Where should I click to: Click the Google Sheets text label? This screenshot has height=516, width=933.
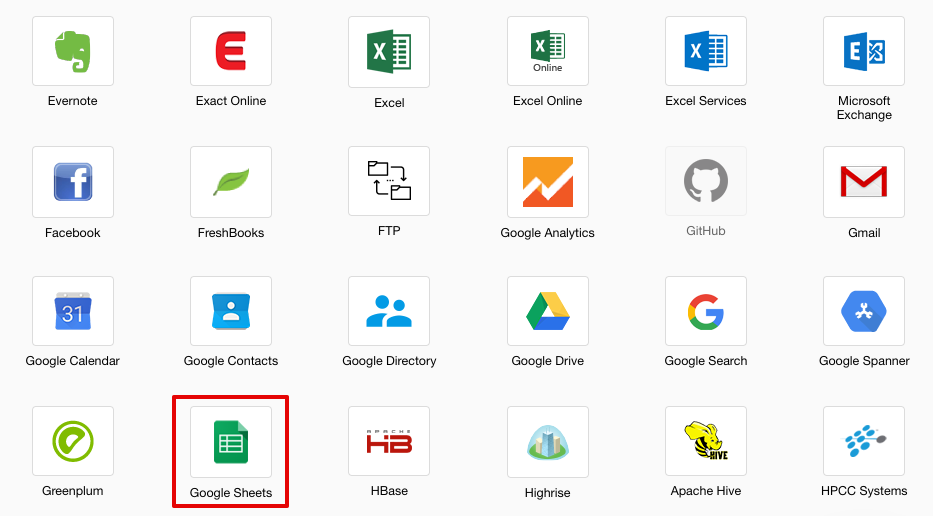(x=231, y=493)
